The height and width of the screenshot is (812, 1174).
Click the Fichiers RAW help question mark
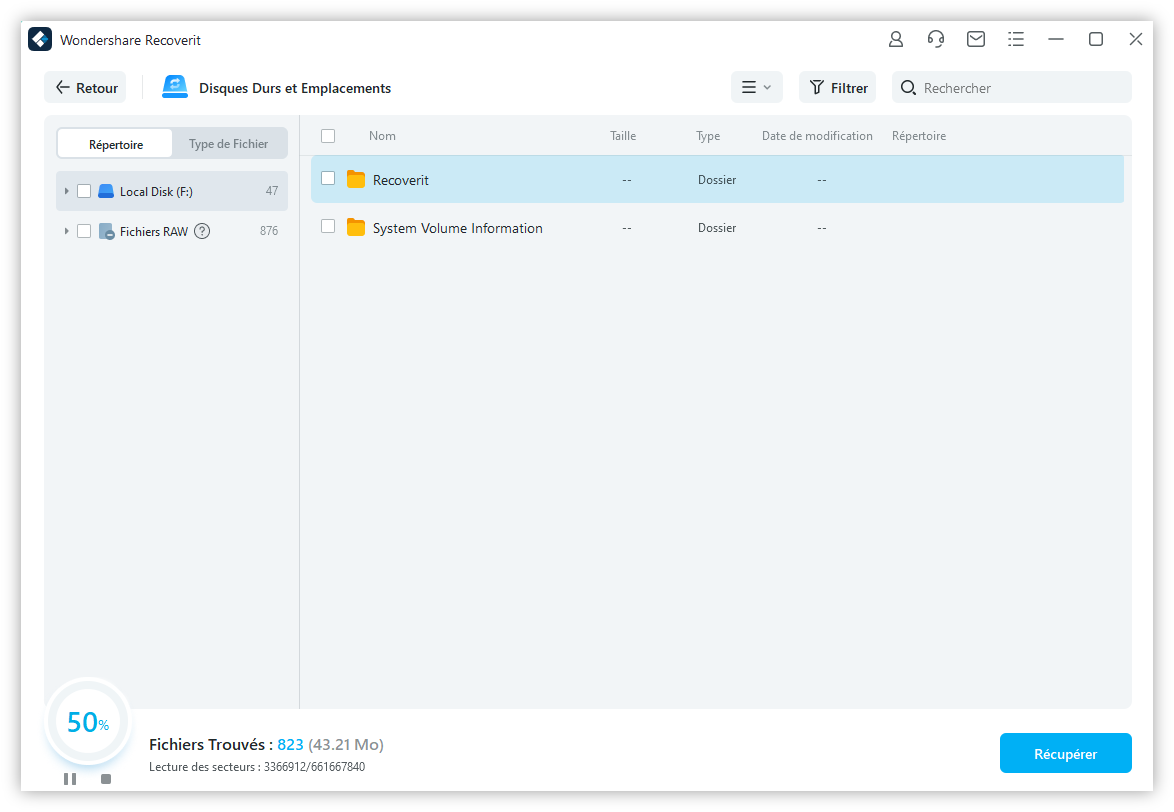click(202, 231)
